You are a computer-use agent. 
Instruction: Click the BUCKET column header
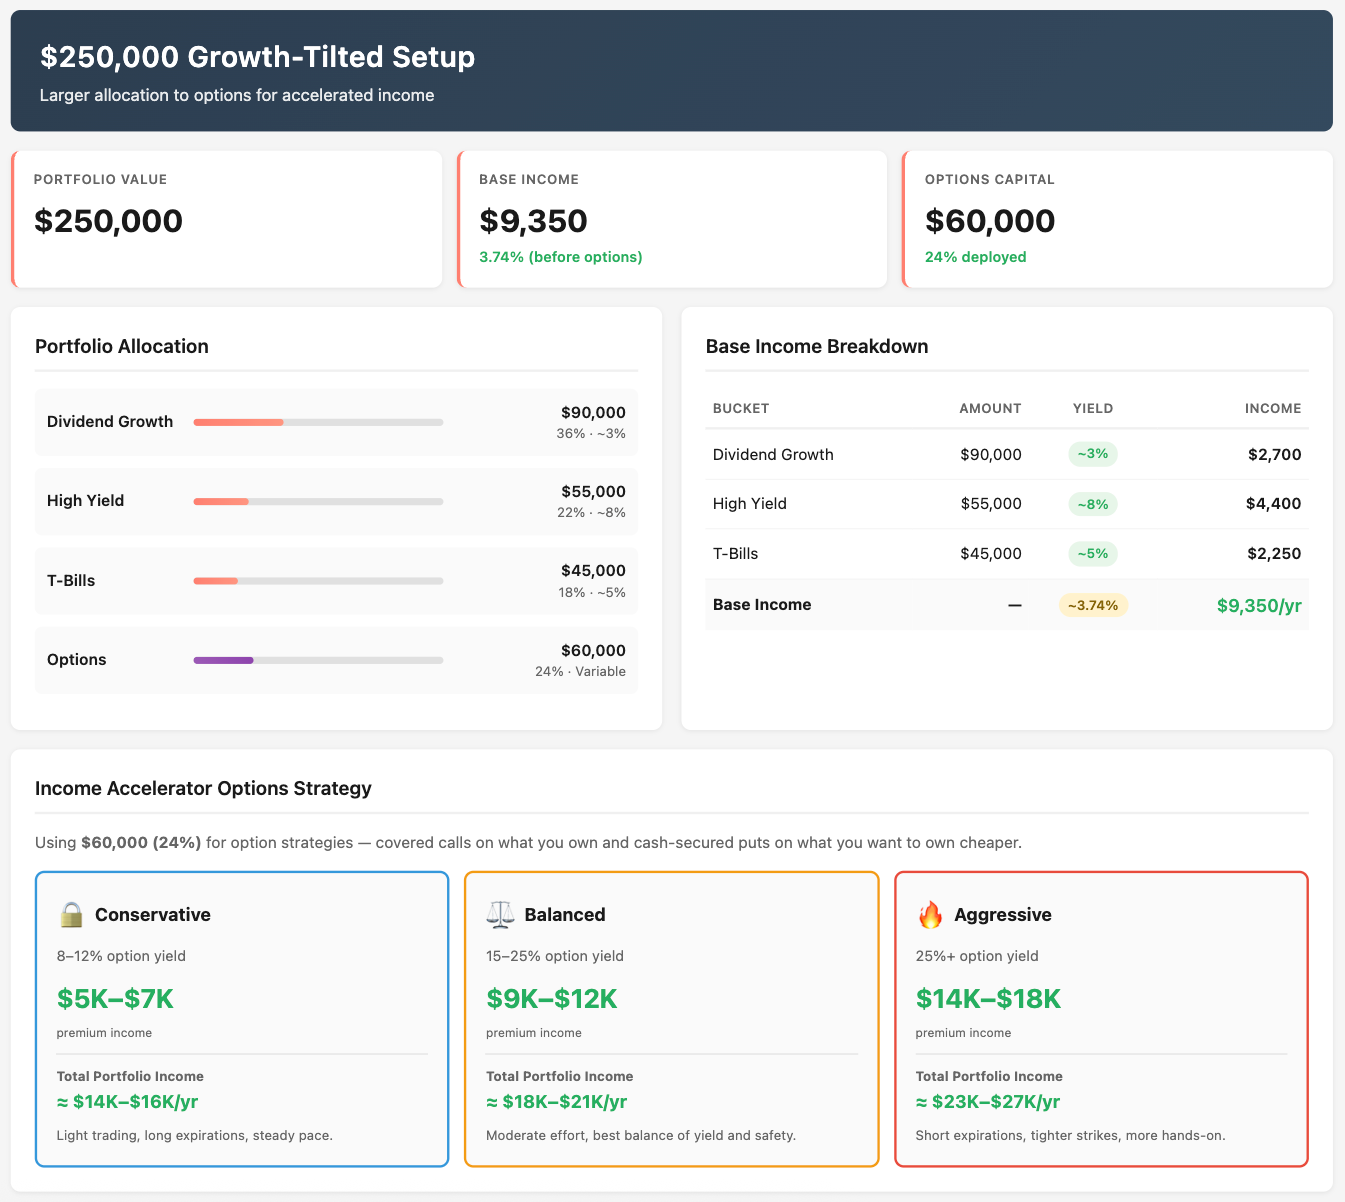pyautogui.click(x=741, y=408)
